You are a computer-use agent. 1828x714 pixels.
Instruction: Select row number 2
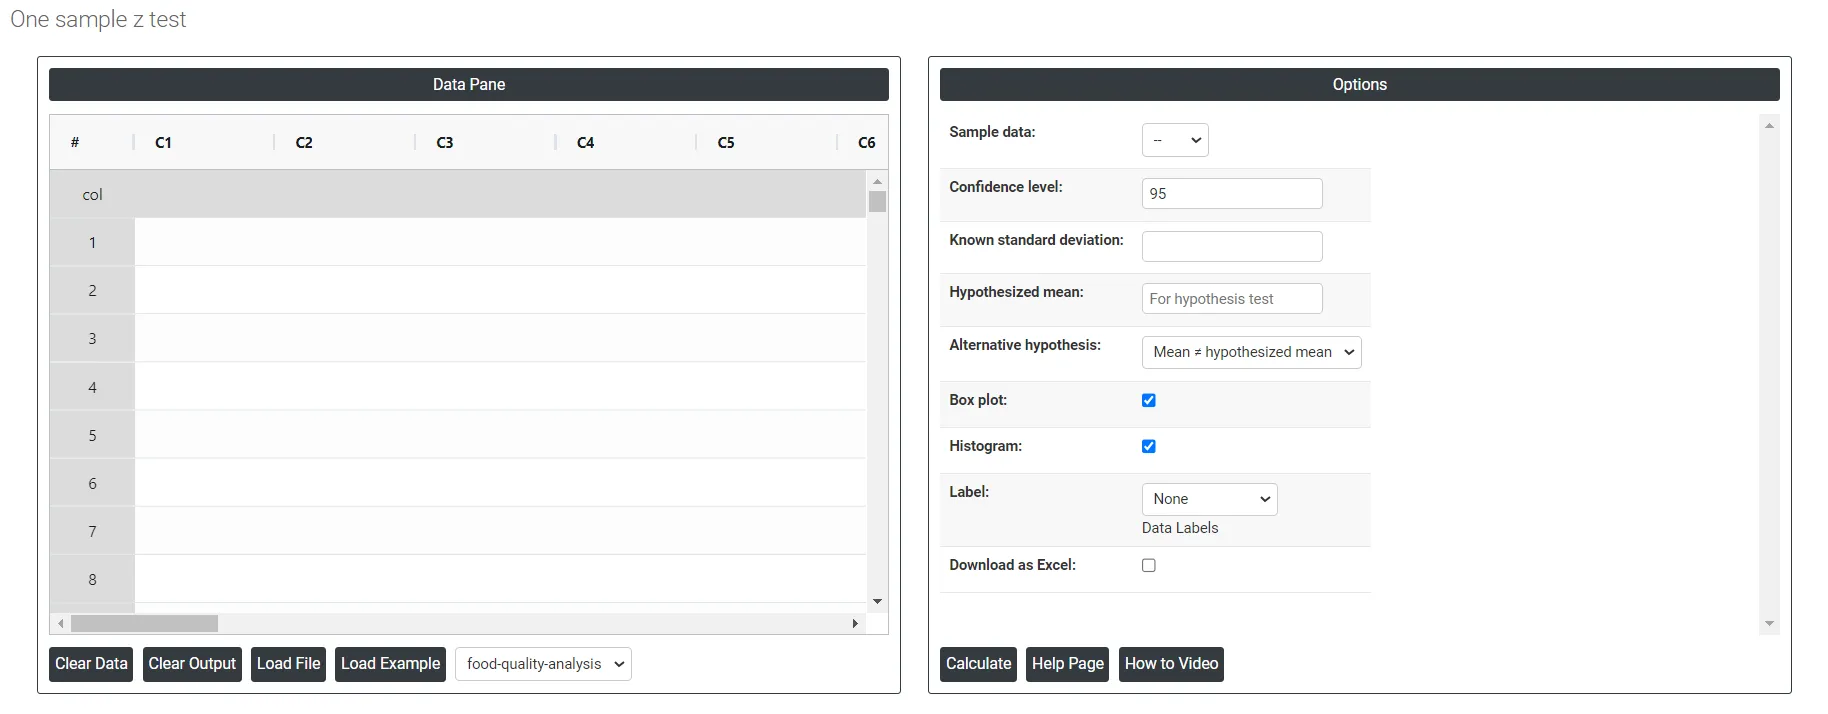click(92, 291)
